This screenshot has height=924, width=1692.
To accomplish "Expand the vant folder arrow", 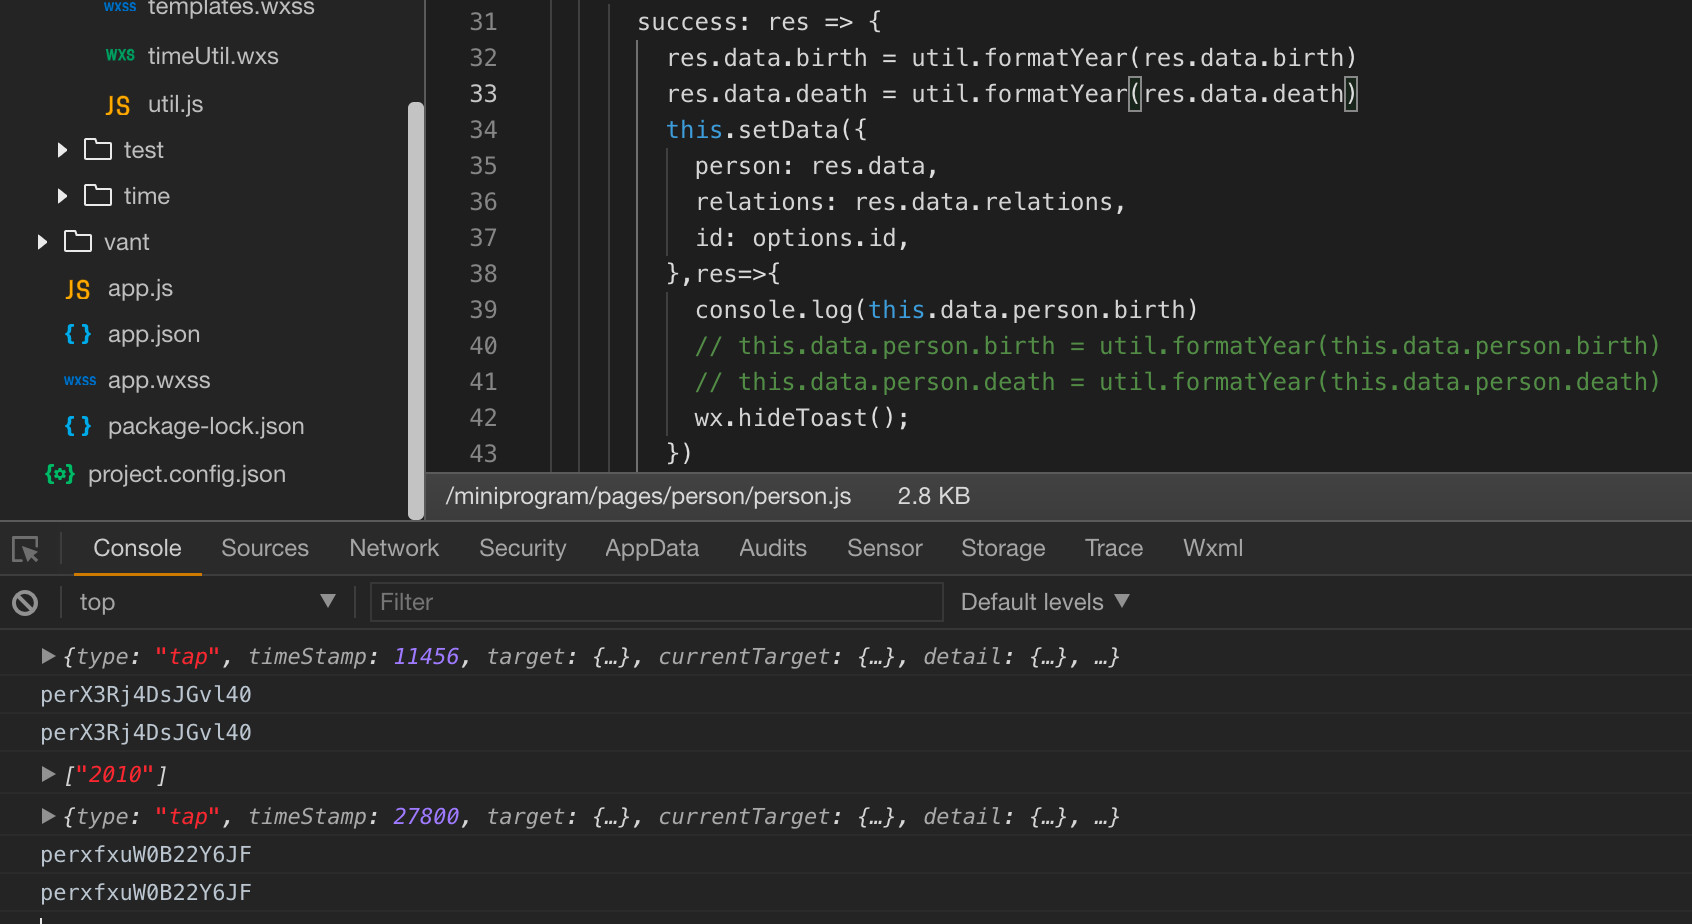I will (x=42, y=242).
